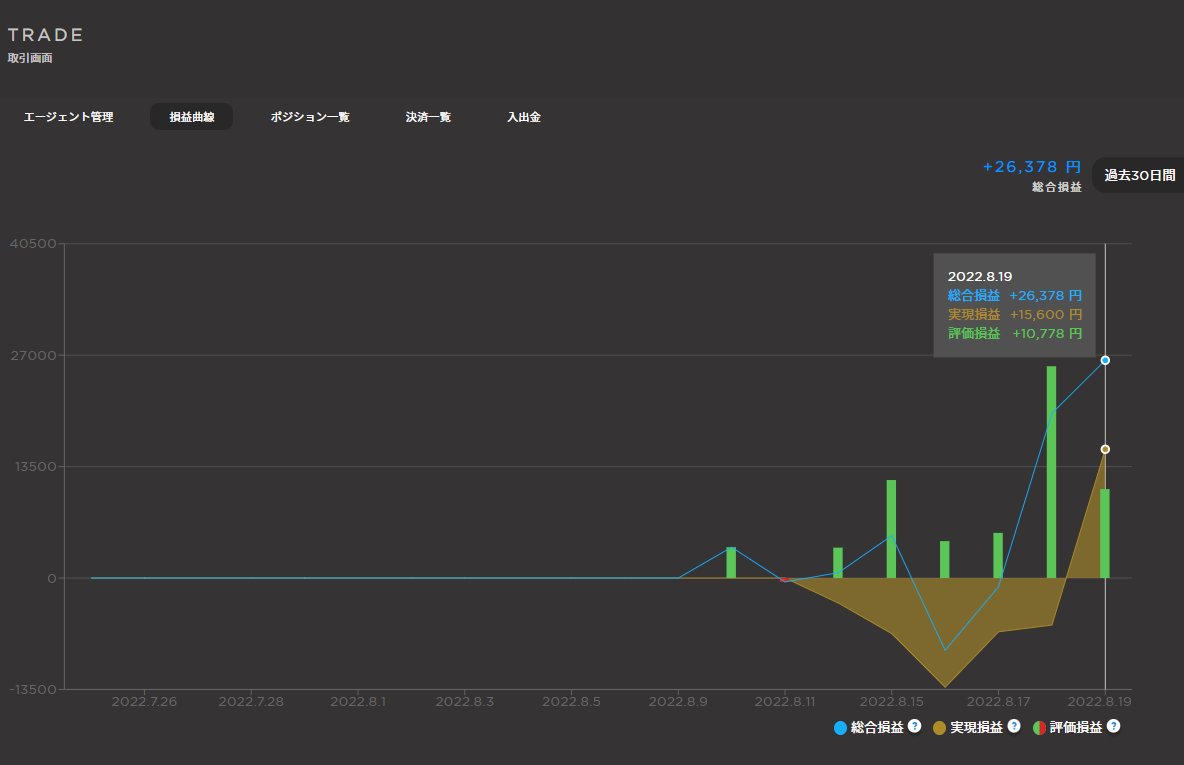
Task: Toggle the blue 総合損益 legend dot
Action: [x=840, y=728]
